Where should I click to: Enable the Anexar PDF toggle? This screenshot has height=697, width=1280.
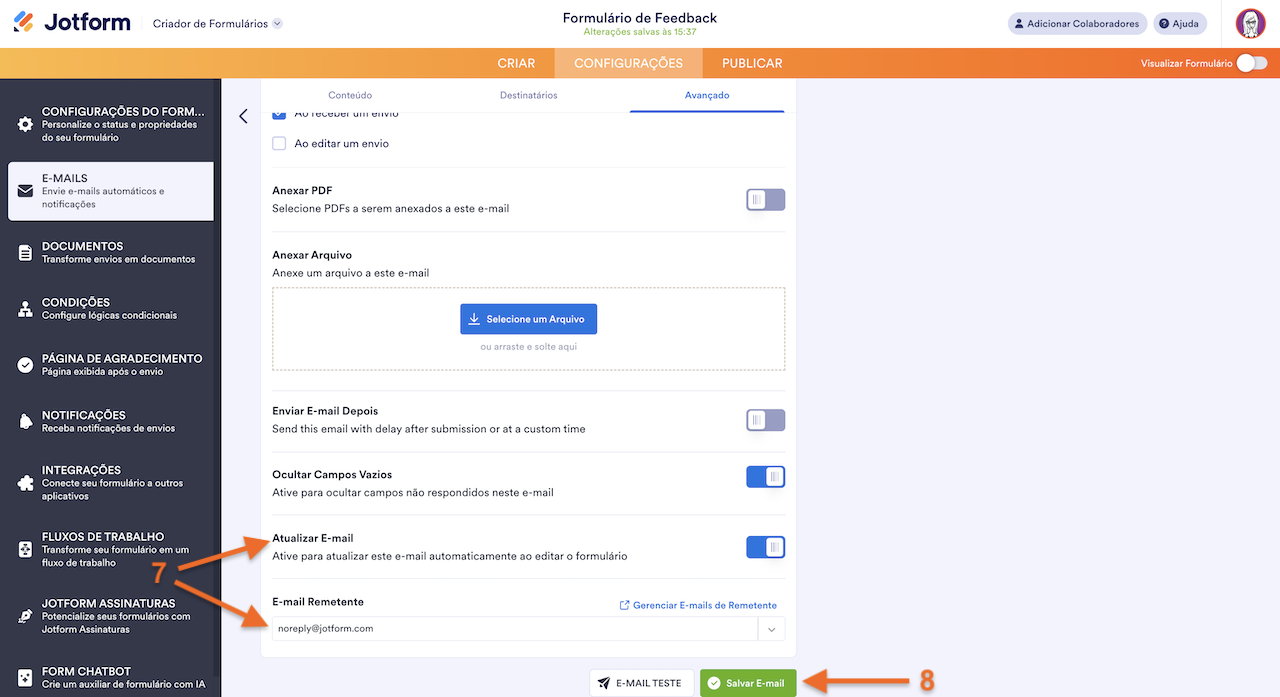[765, 200]
